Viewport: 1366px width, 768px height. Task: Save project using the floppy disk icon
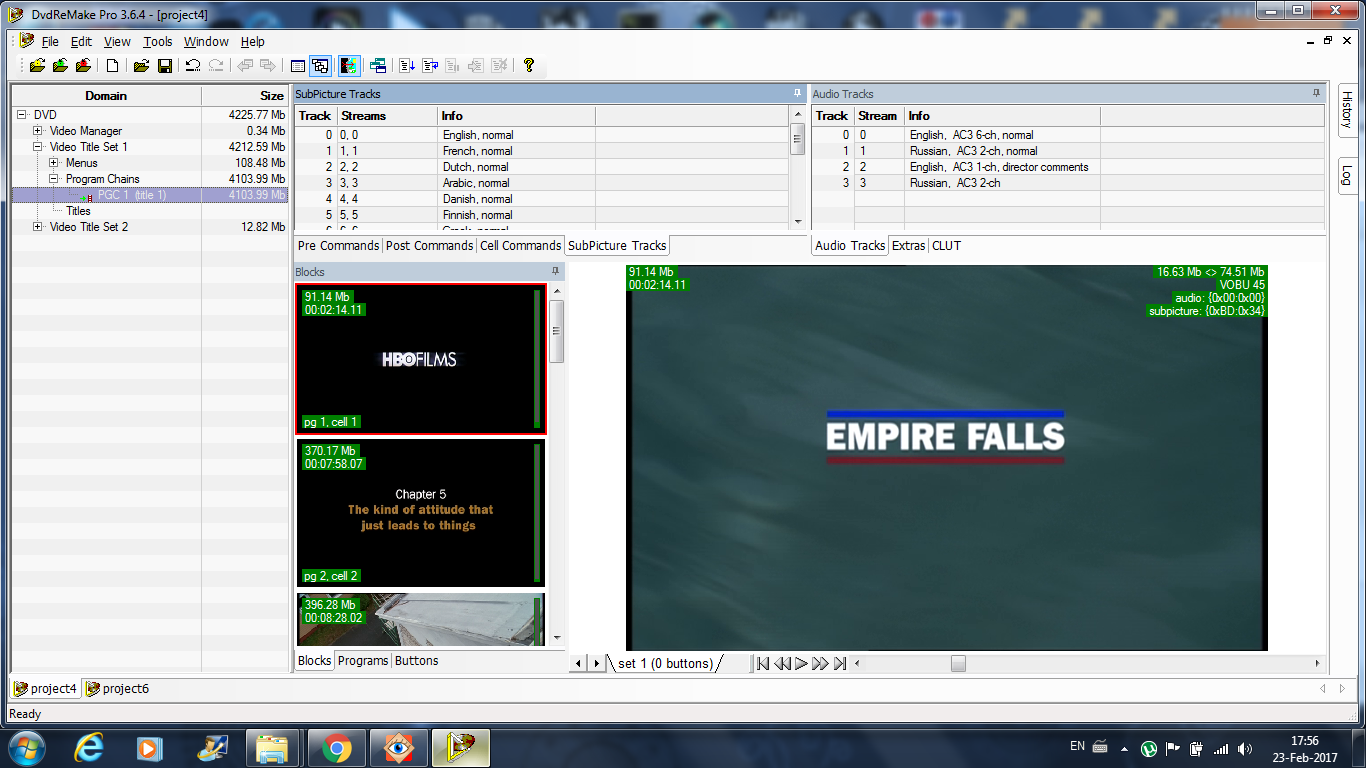click(165, 66)
